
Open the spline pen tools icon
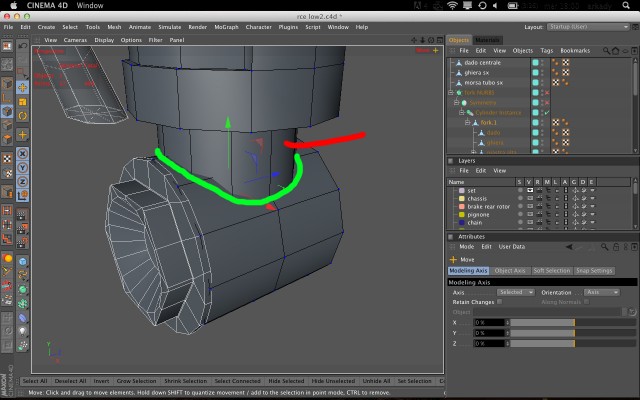[x=22, y=275]
